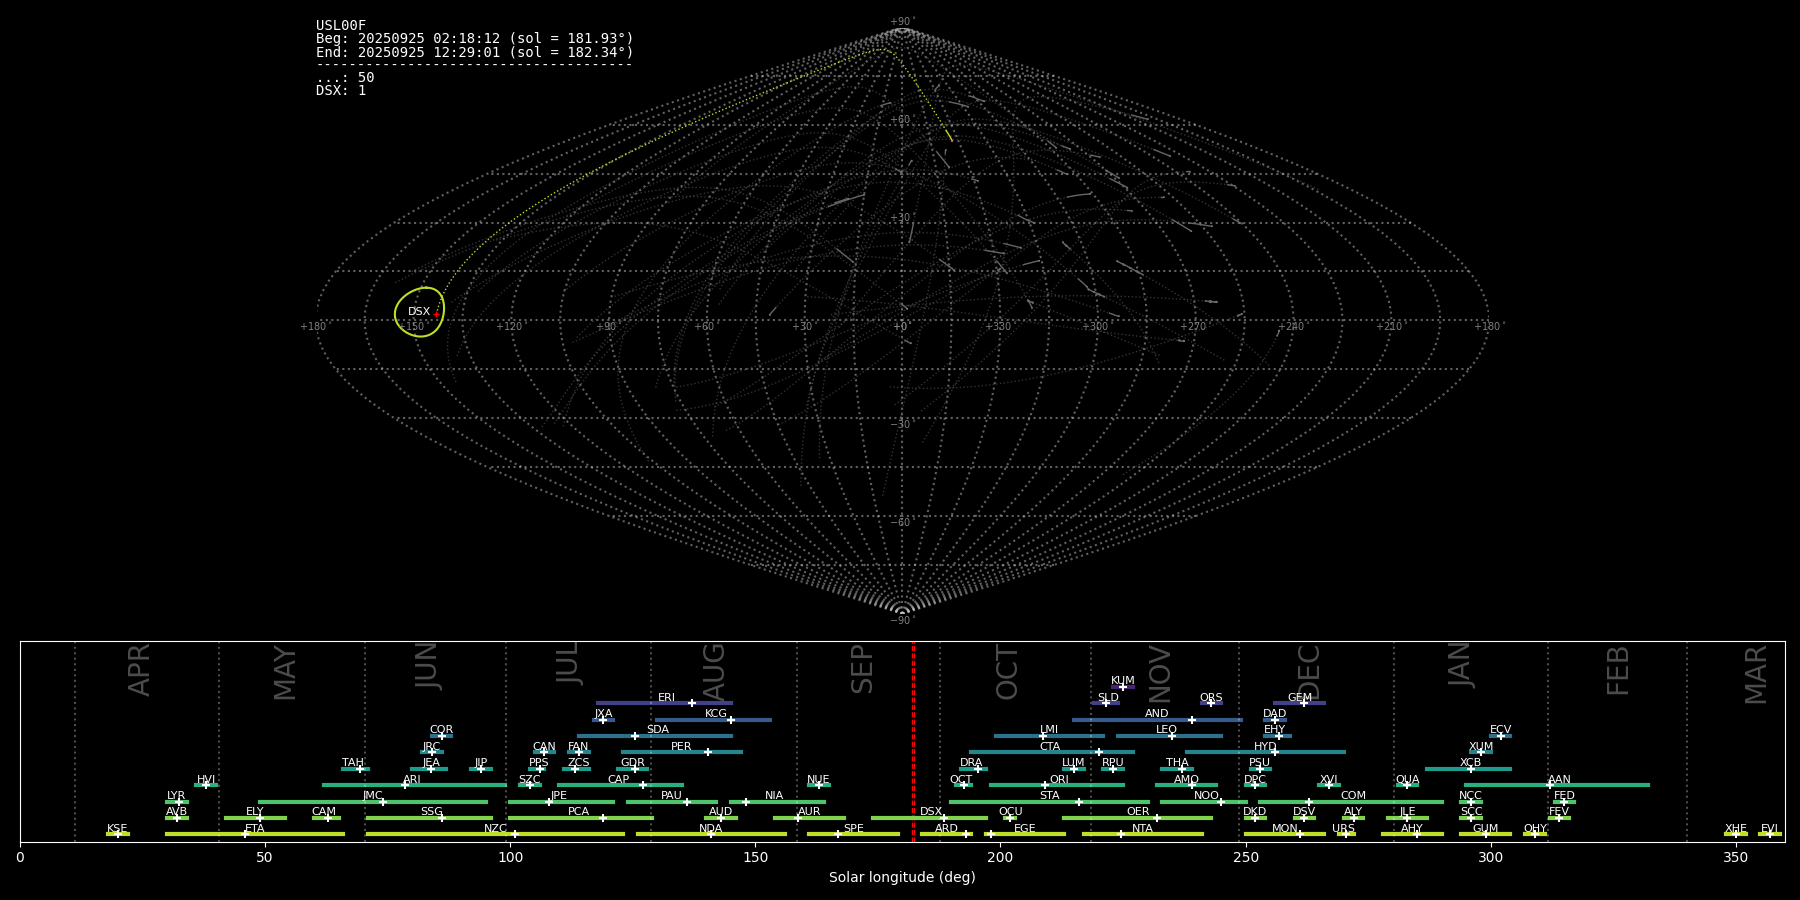Click the USL00F station title text
1800x900 pixels.
pos(341,26)
